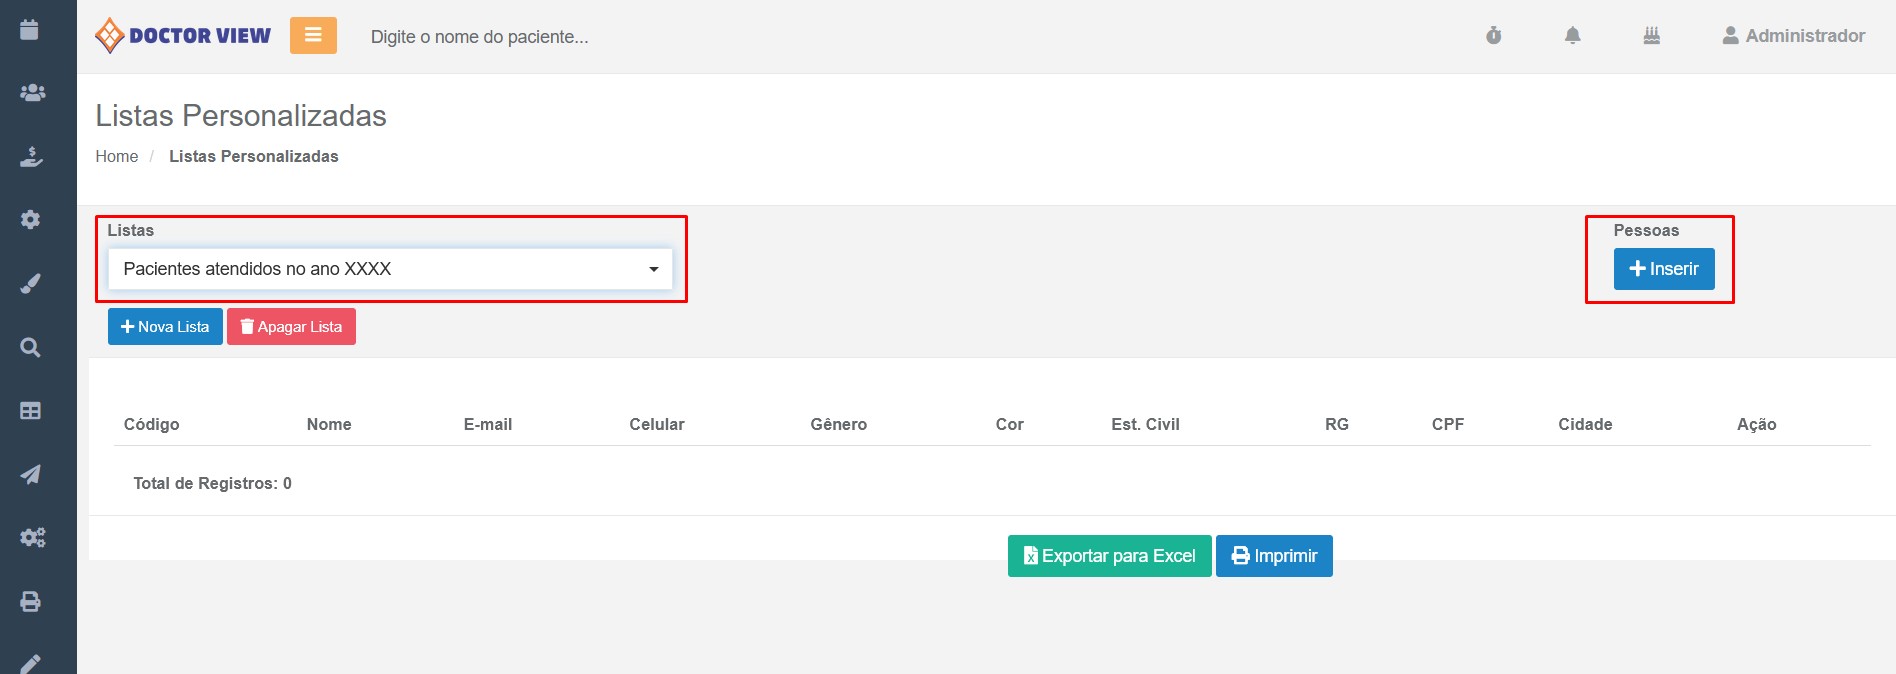Click Inserir button under Pessoas
Screen dimensions: 1896x674
[1663, 269]
